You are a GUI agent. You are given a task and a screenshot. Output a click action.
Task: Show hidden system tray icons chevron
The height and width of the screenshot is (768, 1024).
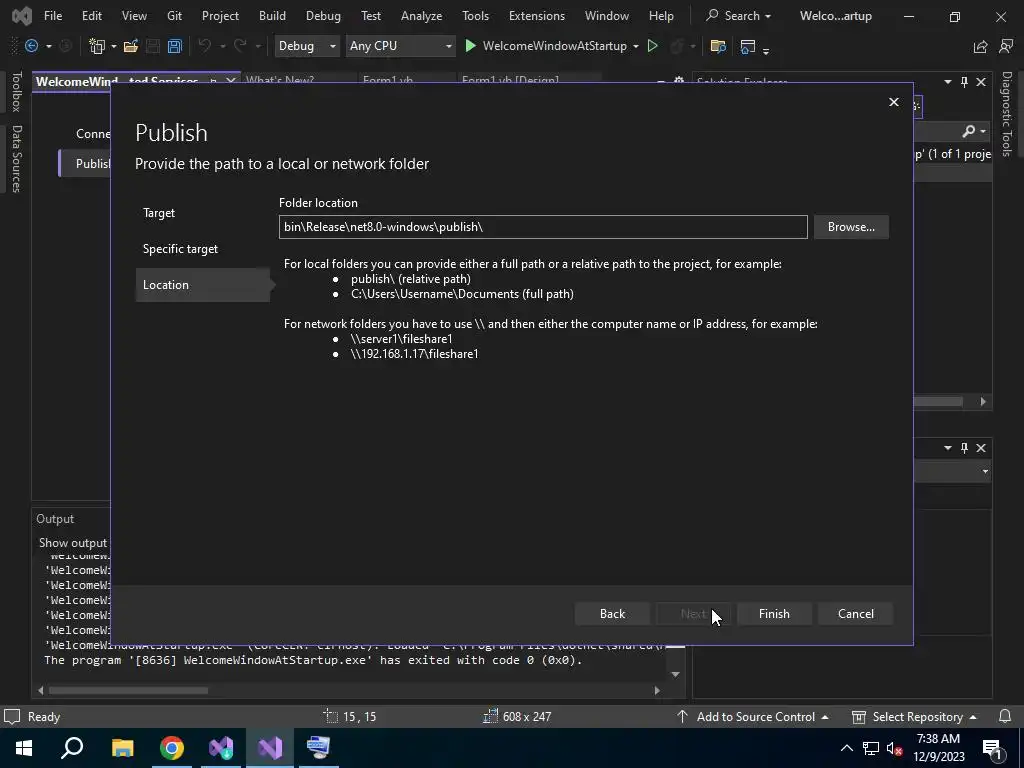[846, 748]
